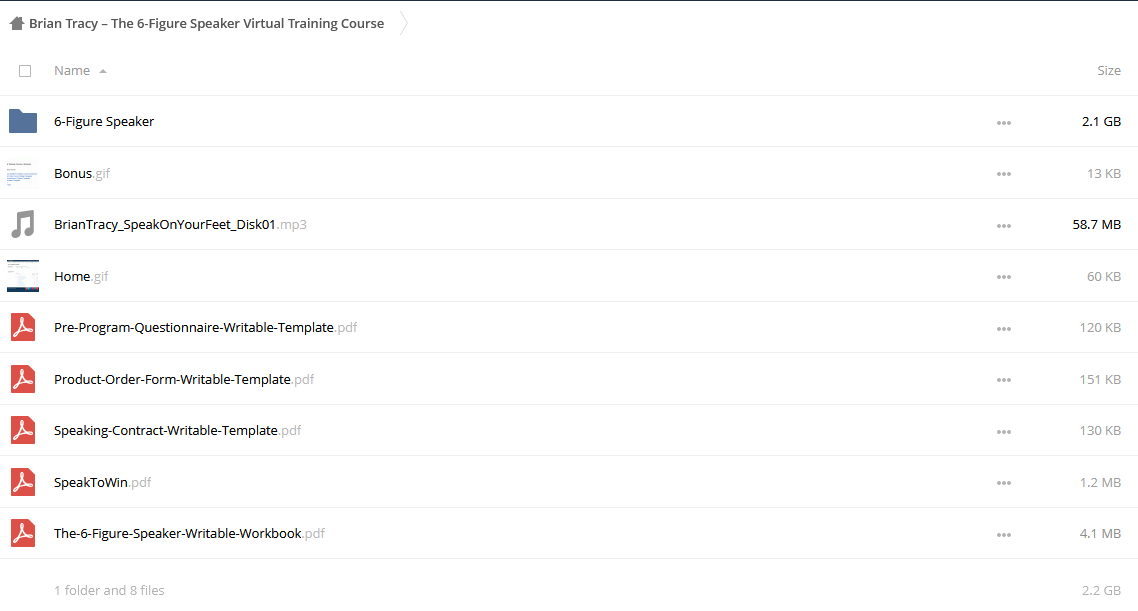Screen dimensions: 1138x611
Task: Open the Bonus.gif file name
Action: coord(82,173)
